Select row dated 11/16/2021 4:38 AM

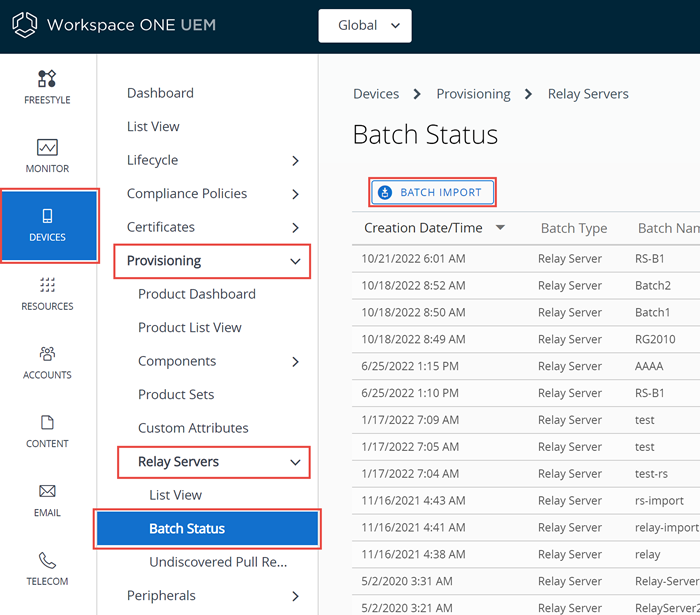[x=526, y=554]
